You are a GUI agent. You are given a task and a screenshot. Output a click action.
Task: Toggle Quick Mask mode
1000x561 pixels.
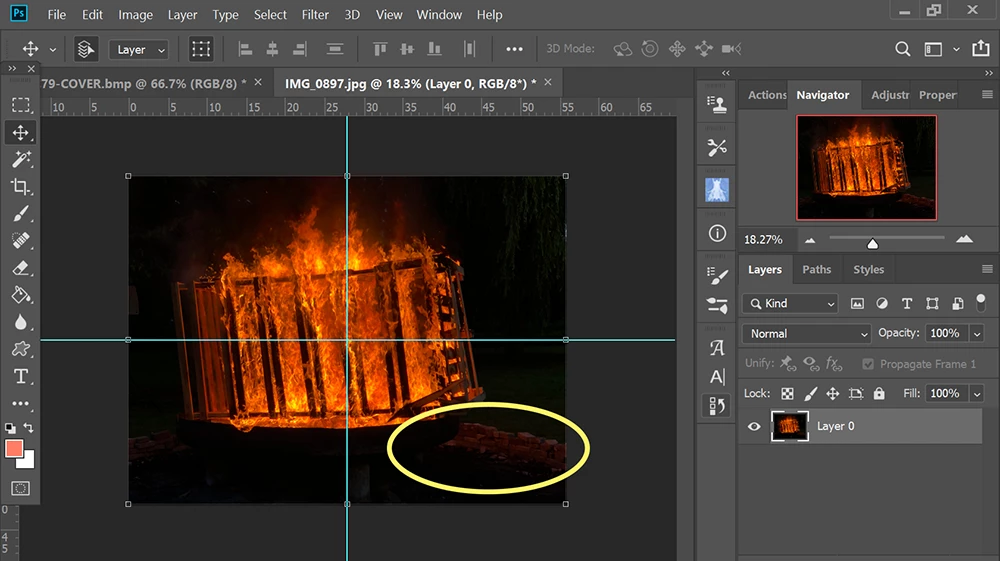(20, 488)
